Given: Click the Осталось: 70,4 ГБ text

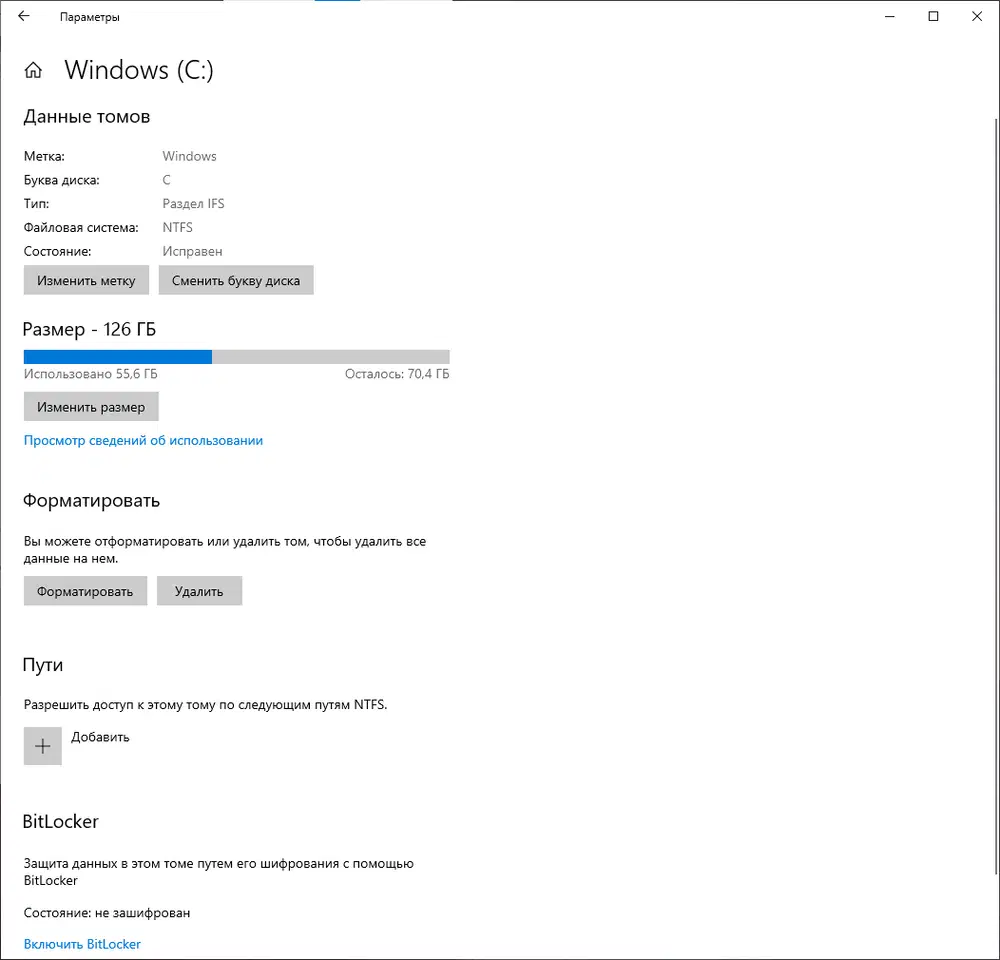Looking at the screenshot, I should [397, 374].
